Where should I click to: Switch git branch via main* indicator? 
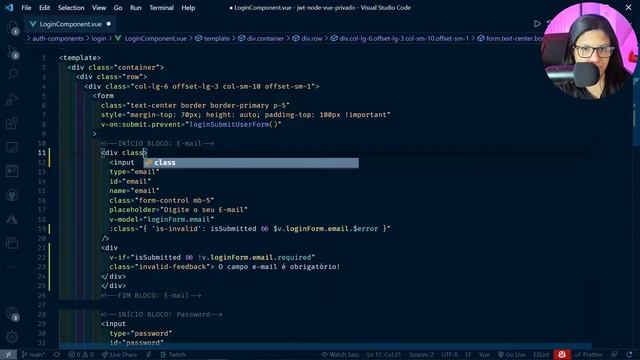[33, 355]
